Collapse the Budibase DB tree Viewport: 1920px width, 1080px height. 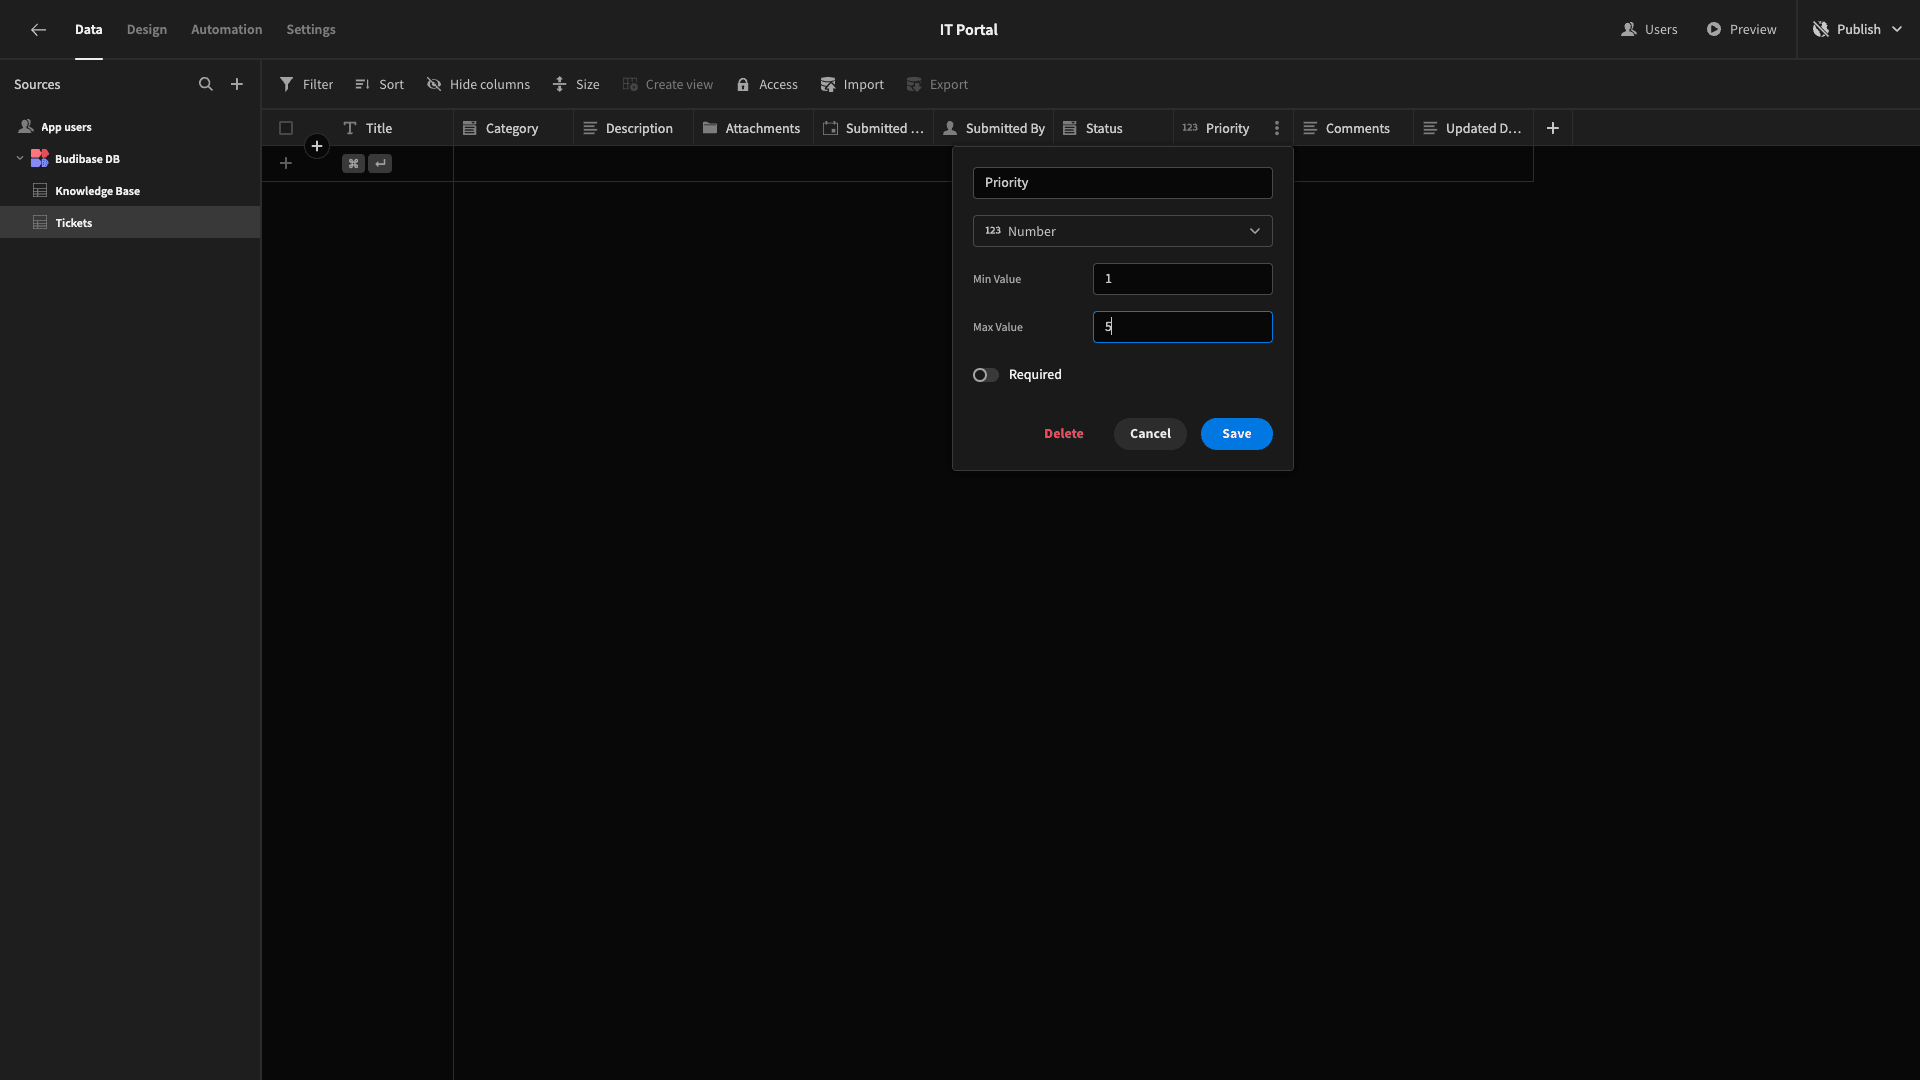pyautogui.click(x=20, y=159)
